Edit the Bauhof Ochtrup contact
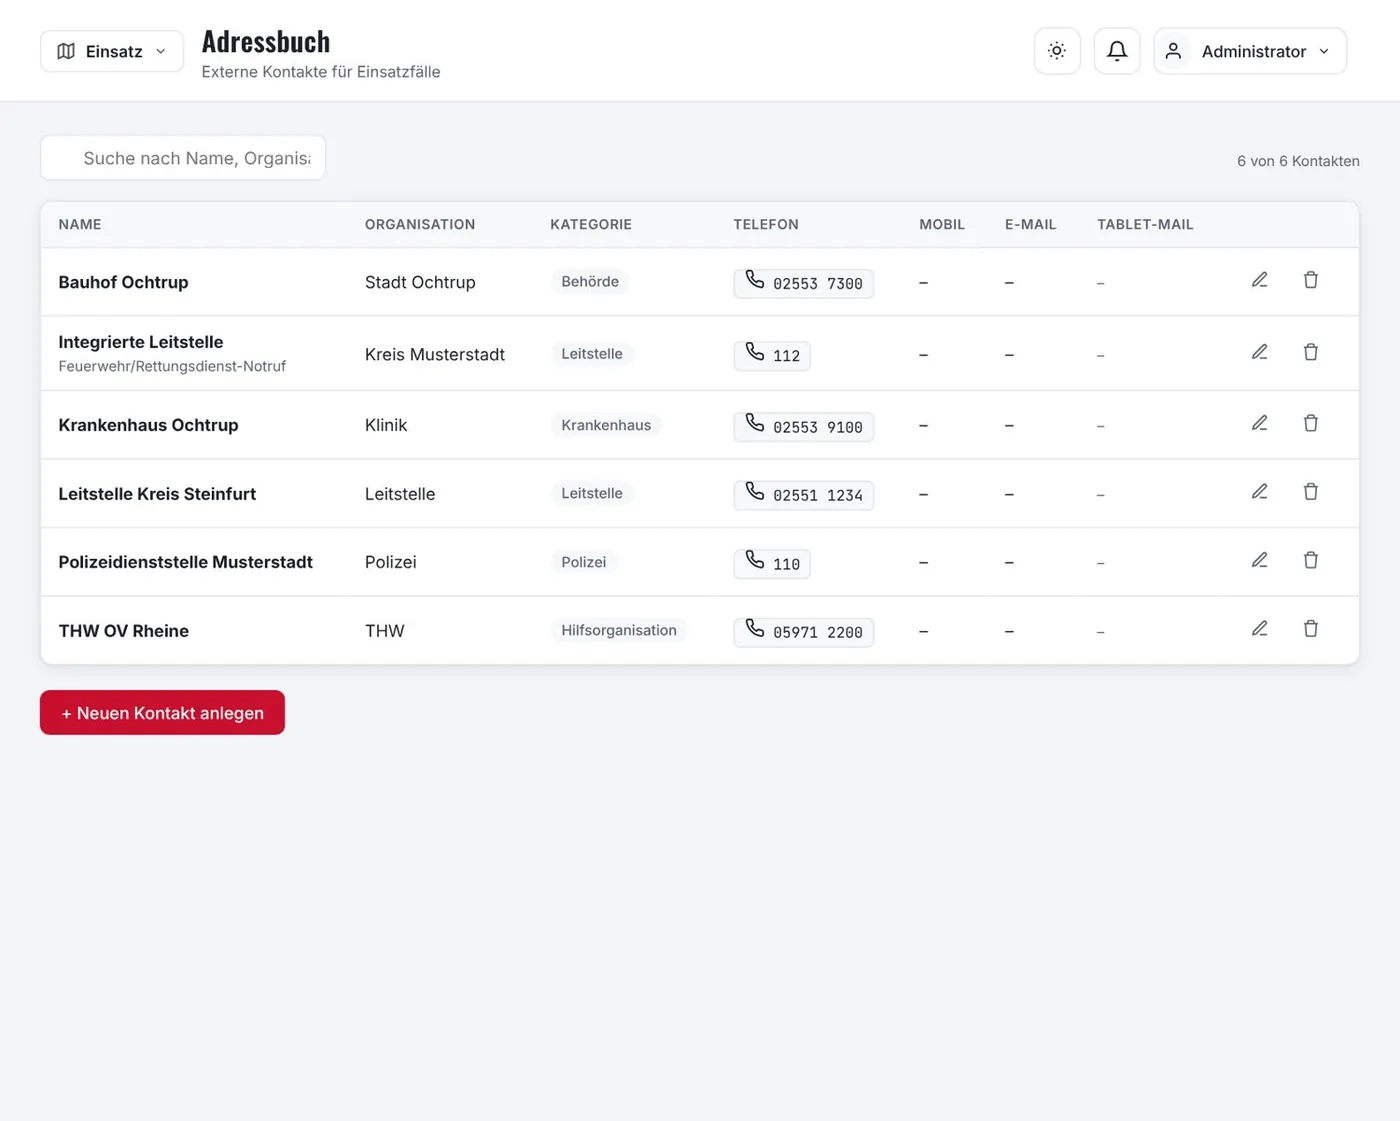Viewport: 1400px width, 1121px height. (1260, 280)
